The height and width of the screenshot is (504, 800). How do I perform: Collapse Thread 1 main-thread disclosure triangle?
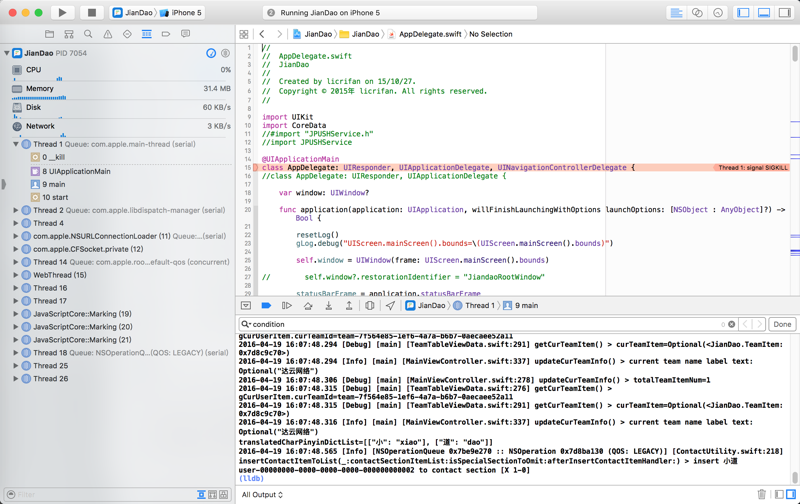pyautogui.click(x=16, y=144)
